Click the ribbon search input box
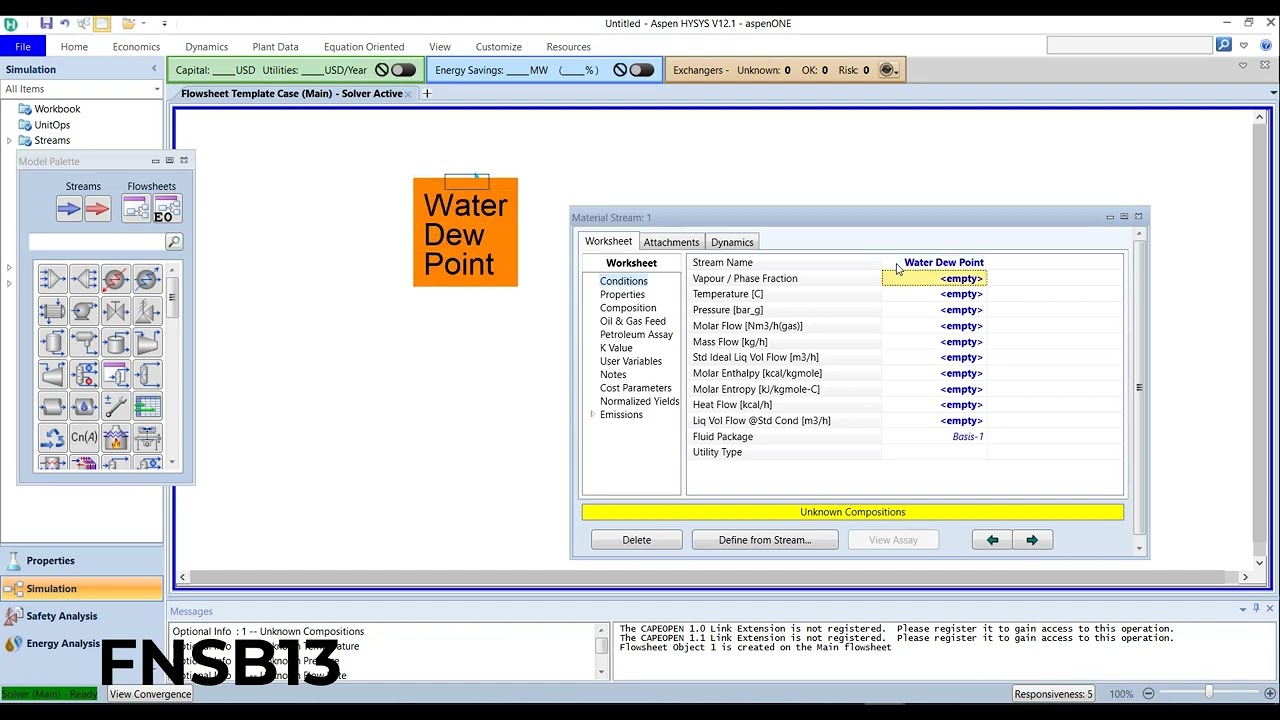Image resolution: width=1280 pixels, height=720 pixels. [1130, 45]
